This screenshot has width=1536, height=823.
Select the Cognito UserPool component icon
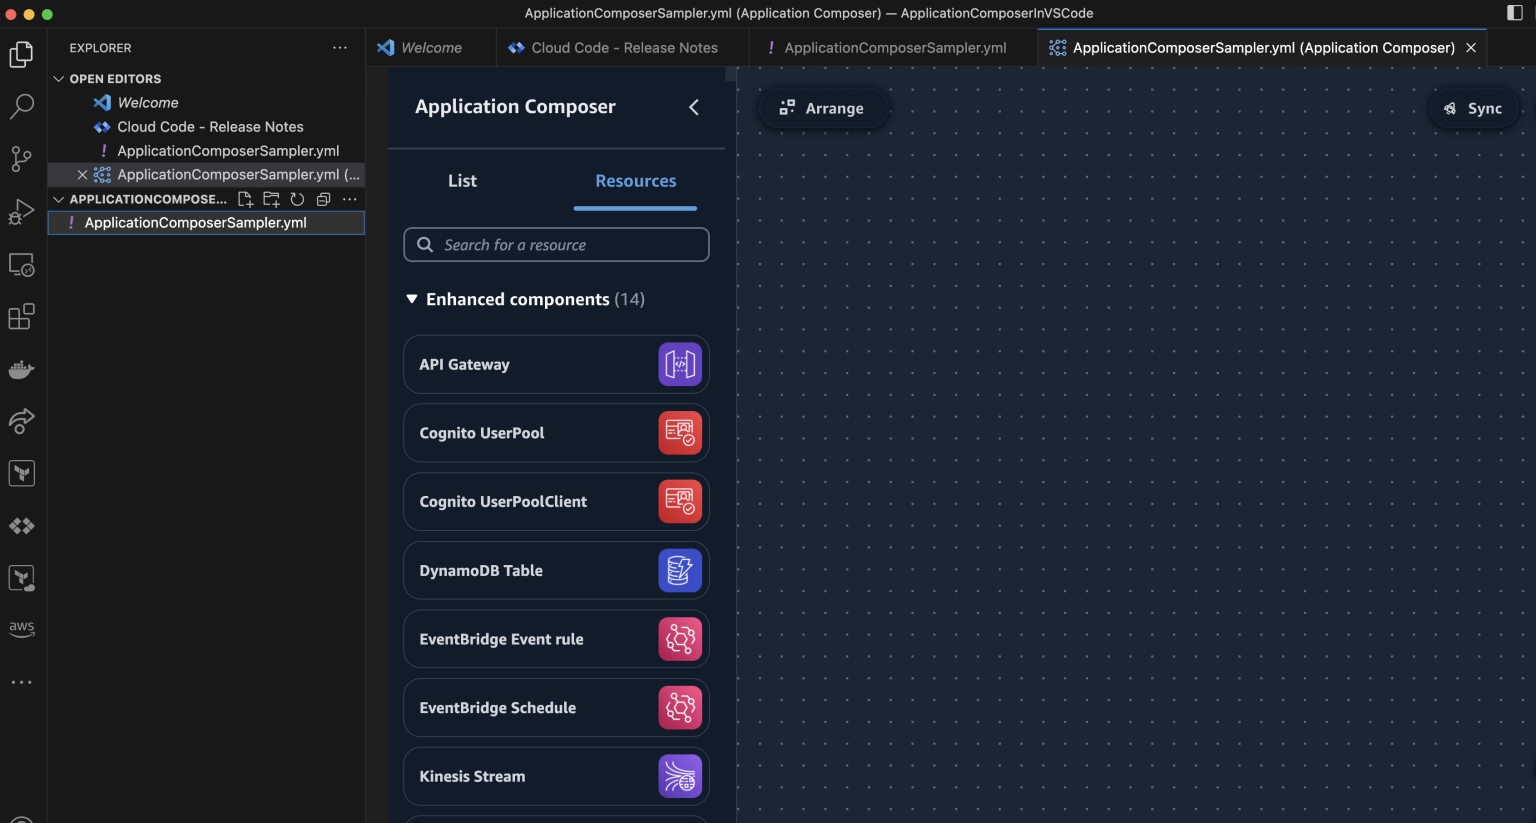click(x=680, y=433)
